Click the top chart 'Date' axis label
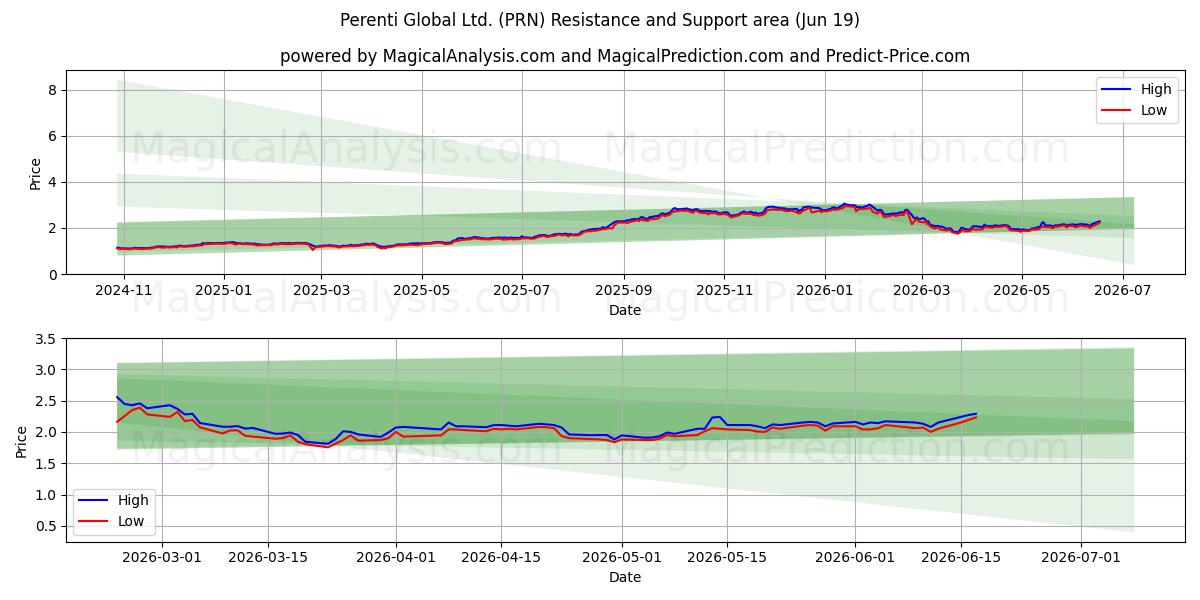1200x600 pixels. (625, 311)
